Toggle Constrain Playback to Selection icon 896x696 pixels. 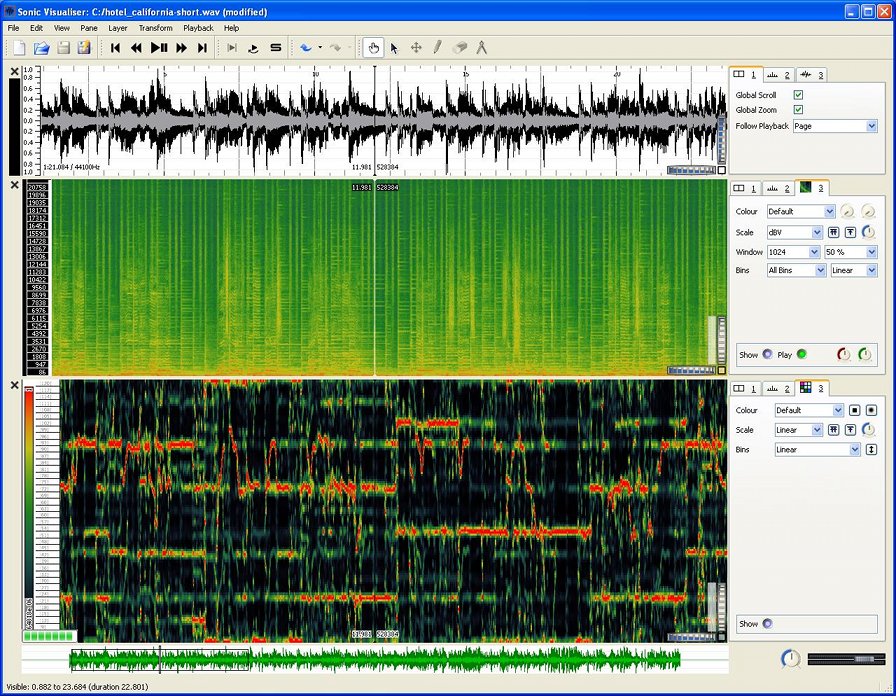pos(232,48)
